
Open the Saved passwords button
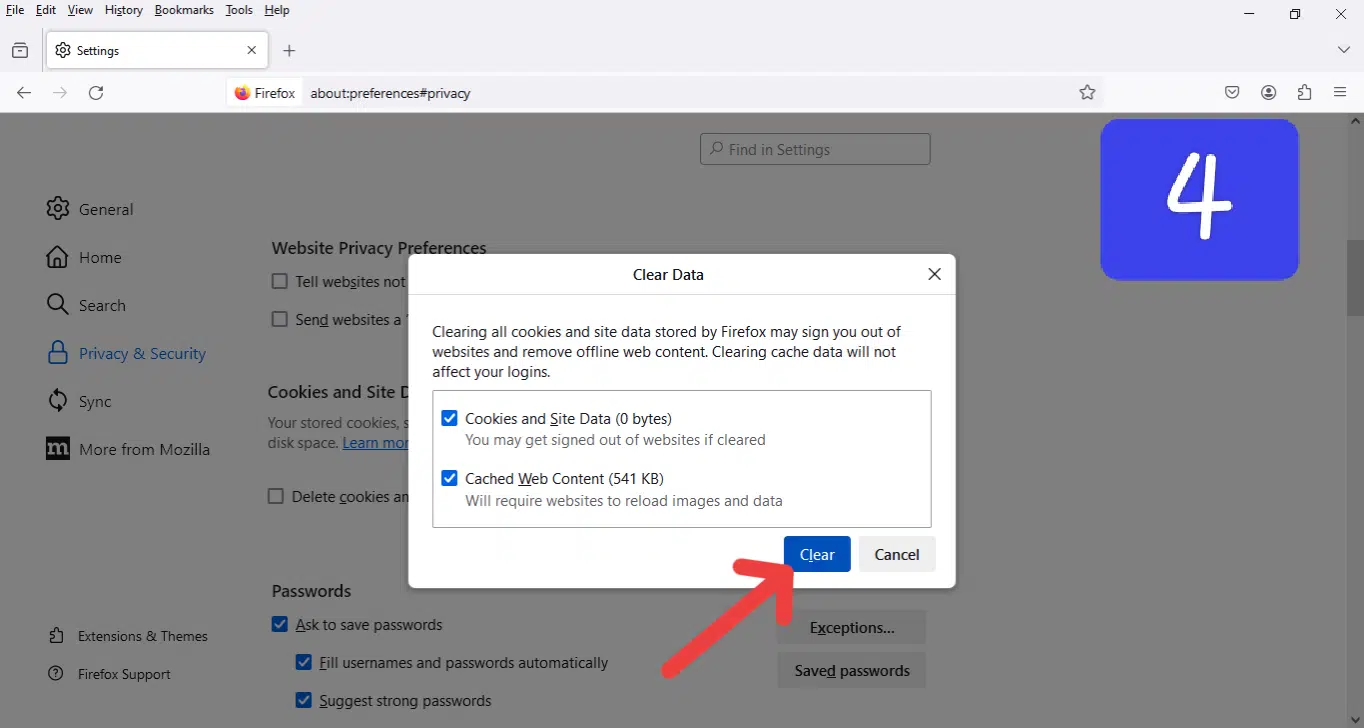click(x=851, y=671)
